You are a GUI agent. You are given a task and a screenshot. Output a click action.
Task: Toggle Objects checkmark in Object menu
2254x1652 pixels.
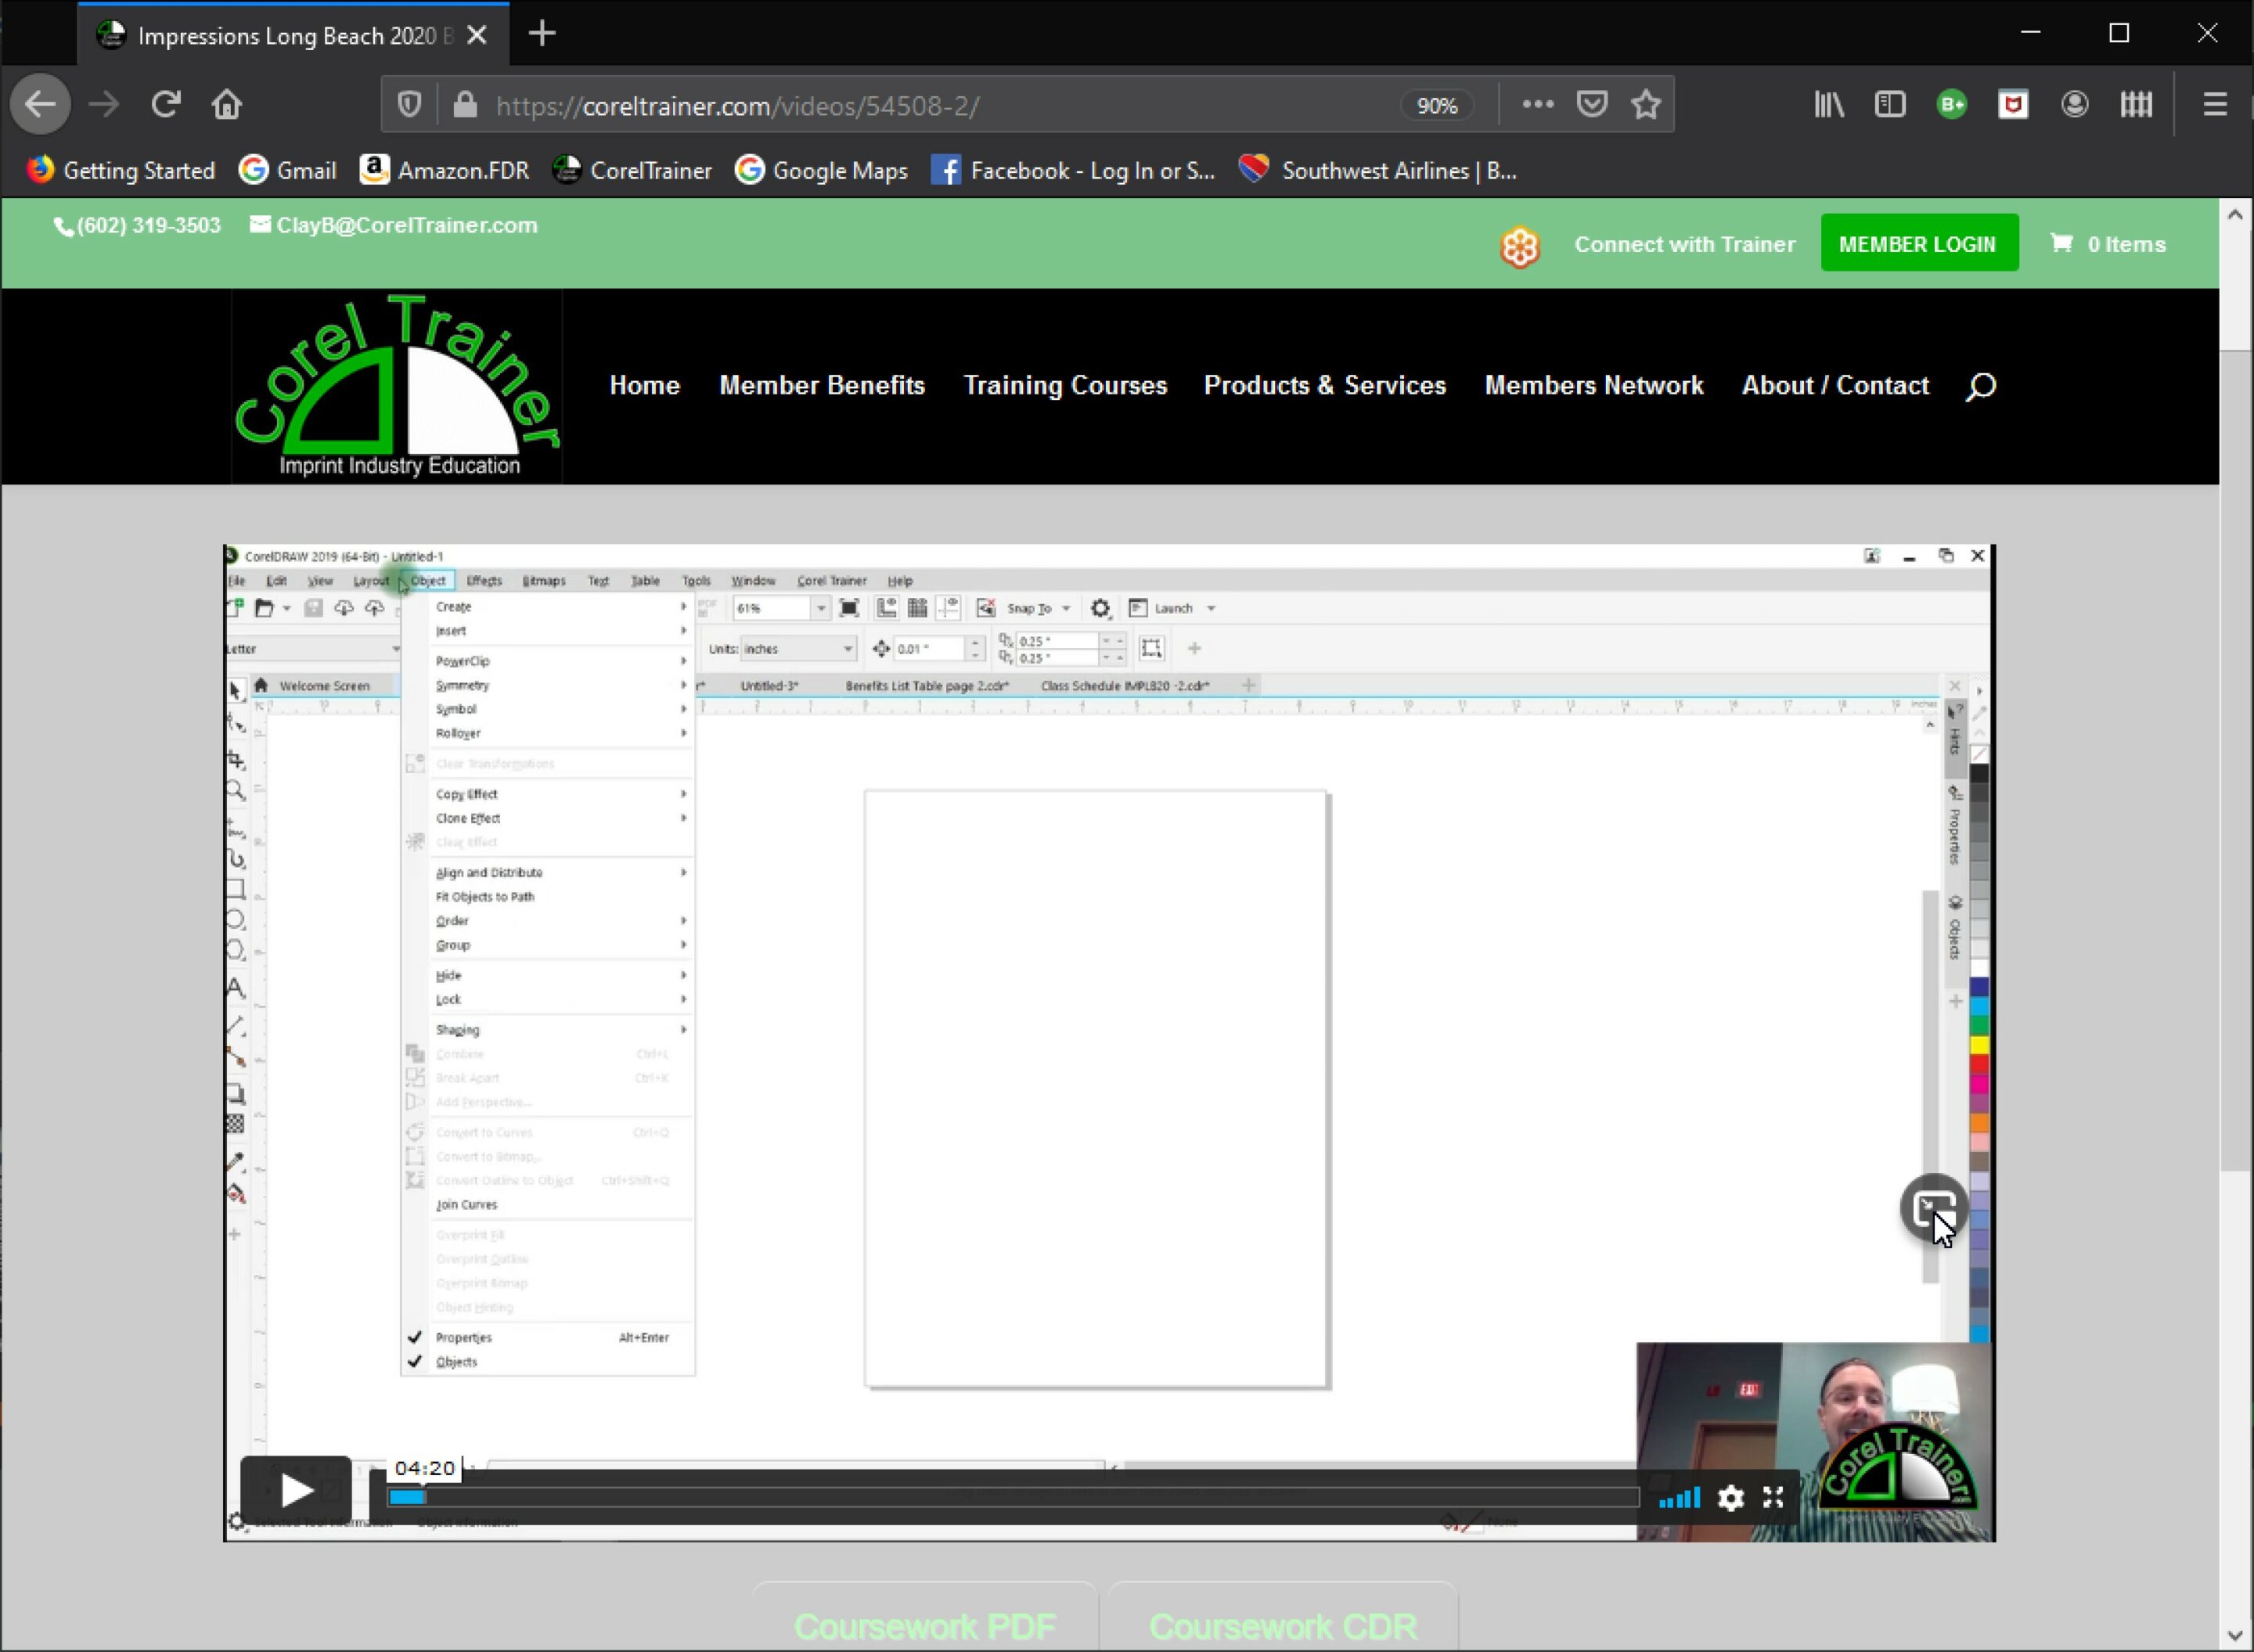414,1361
